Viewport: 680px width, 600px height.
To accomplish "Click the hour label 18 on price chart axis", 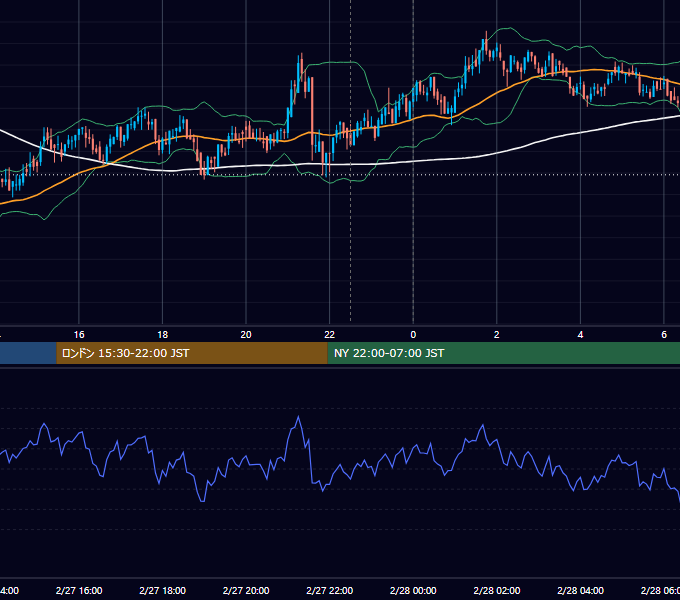I will pyautogui.click(x=163, y=335).
